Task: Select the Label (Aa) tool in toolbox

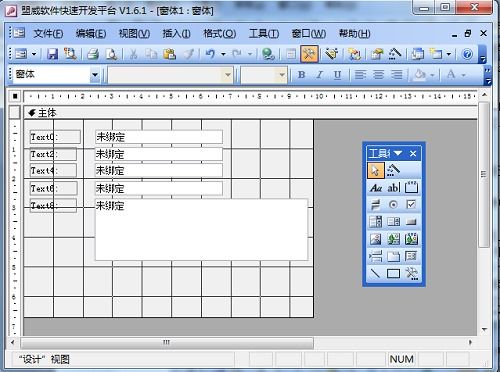Action: (x=376, y=188)
